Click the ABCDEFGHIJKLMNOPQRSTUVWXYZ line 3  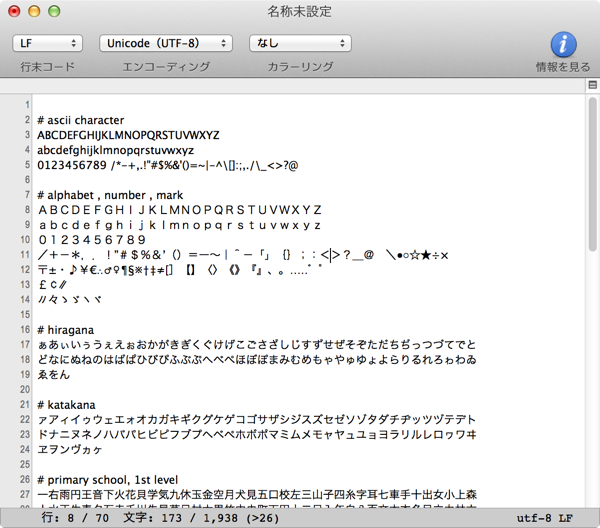pyautogui.click(x=128, y=135)
